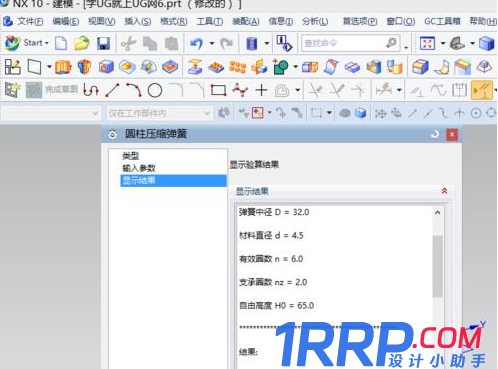Click the 弹簧中径 D = 32.0 line
This screenshot has width=498, height=369.
pos(274,212)
